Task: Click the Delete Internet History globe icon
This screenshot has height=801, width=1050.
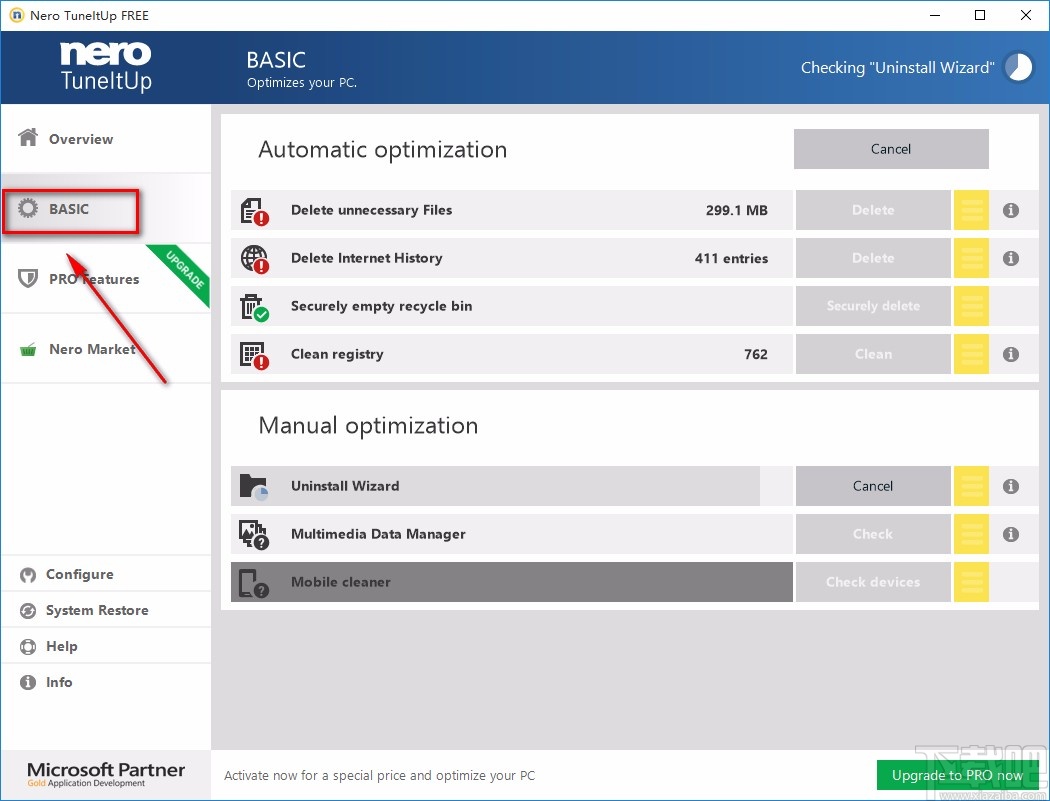Action: [254, 258]
